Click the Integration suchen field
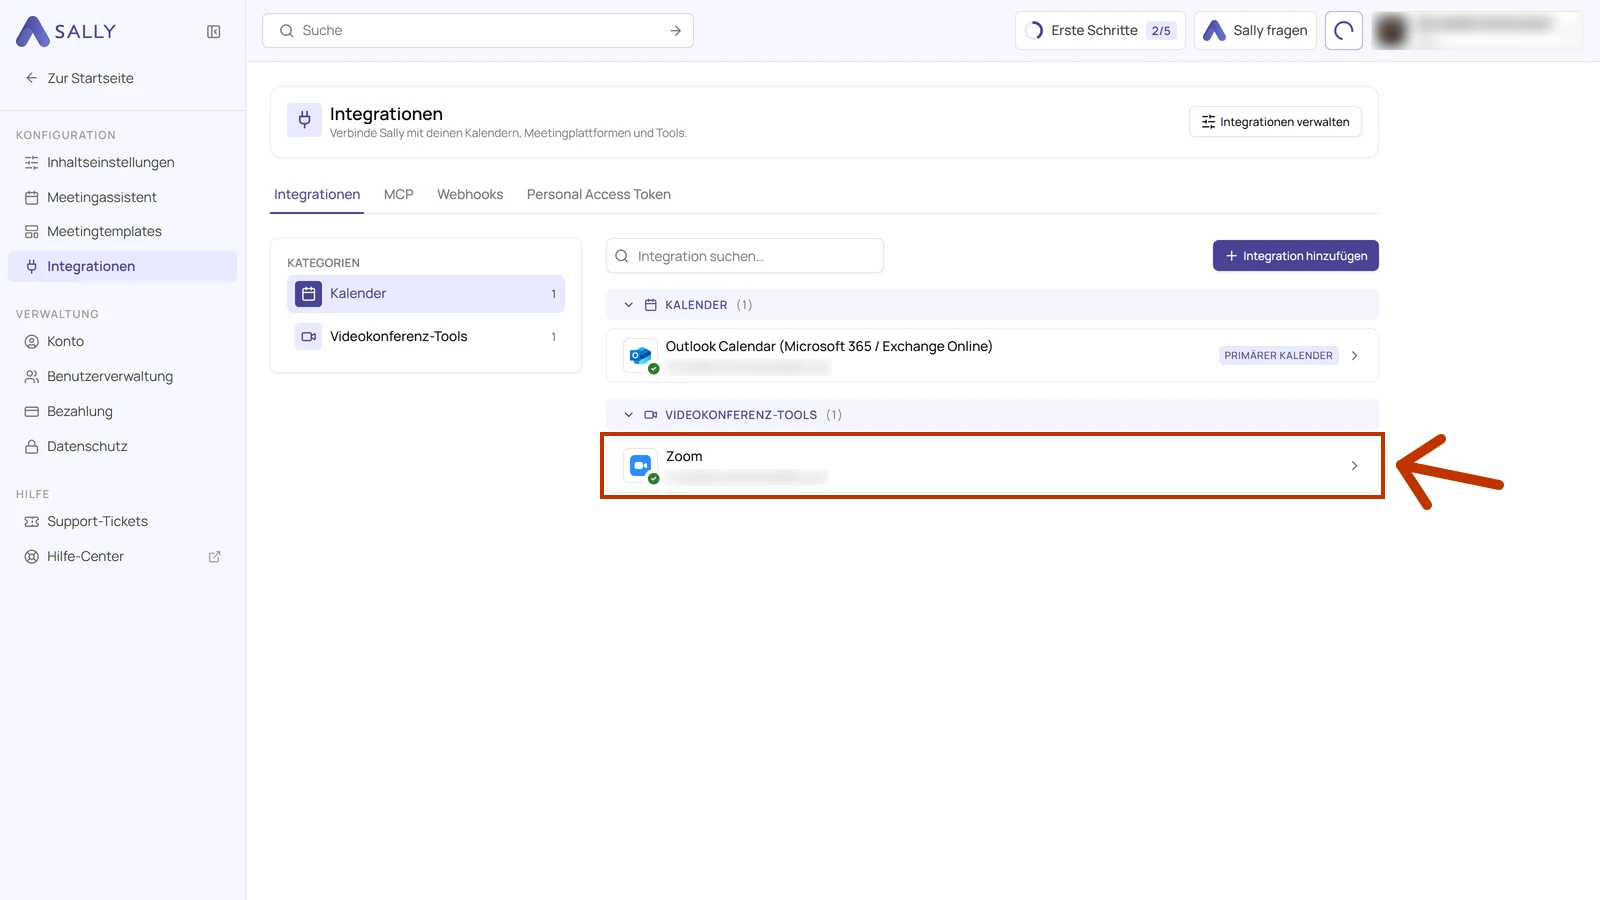 (745, 256)
